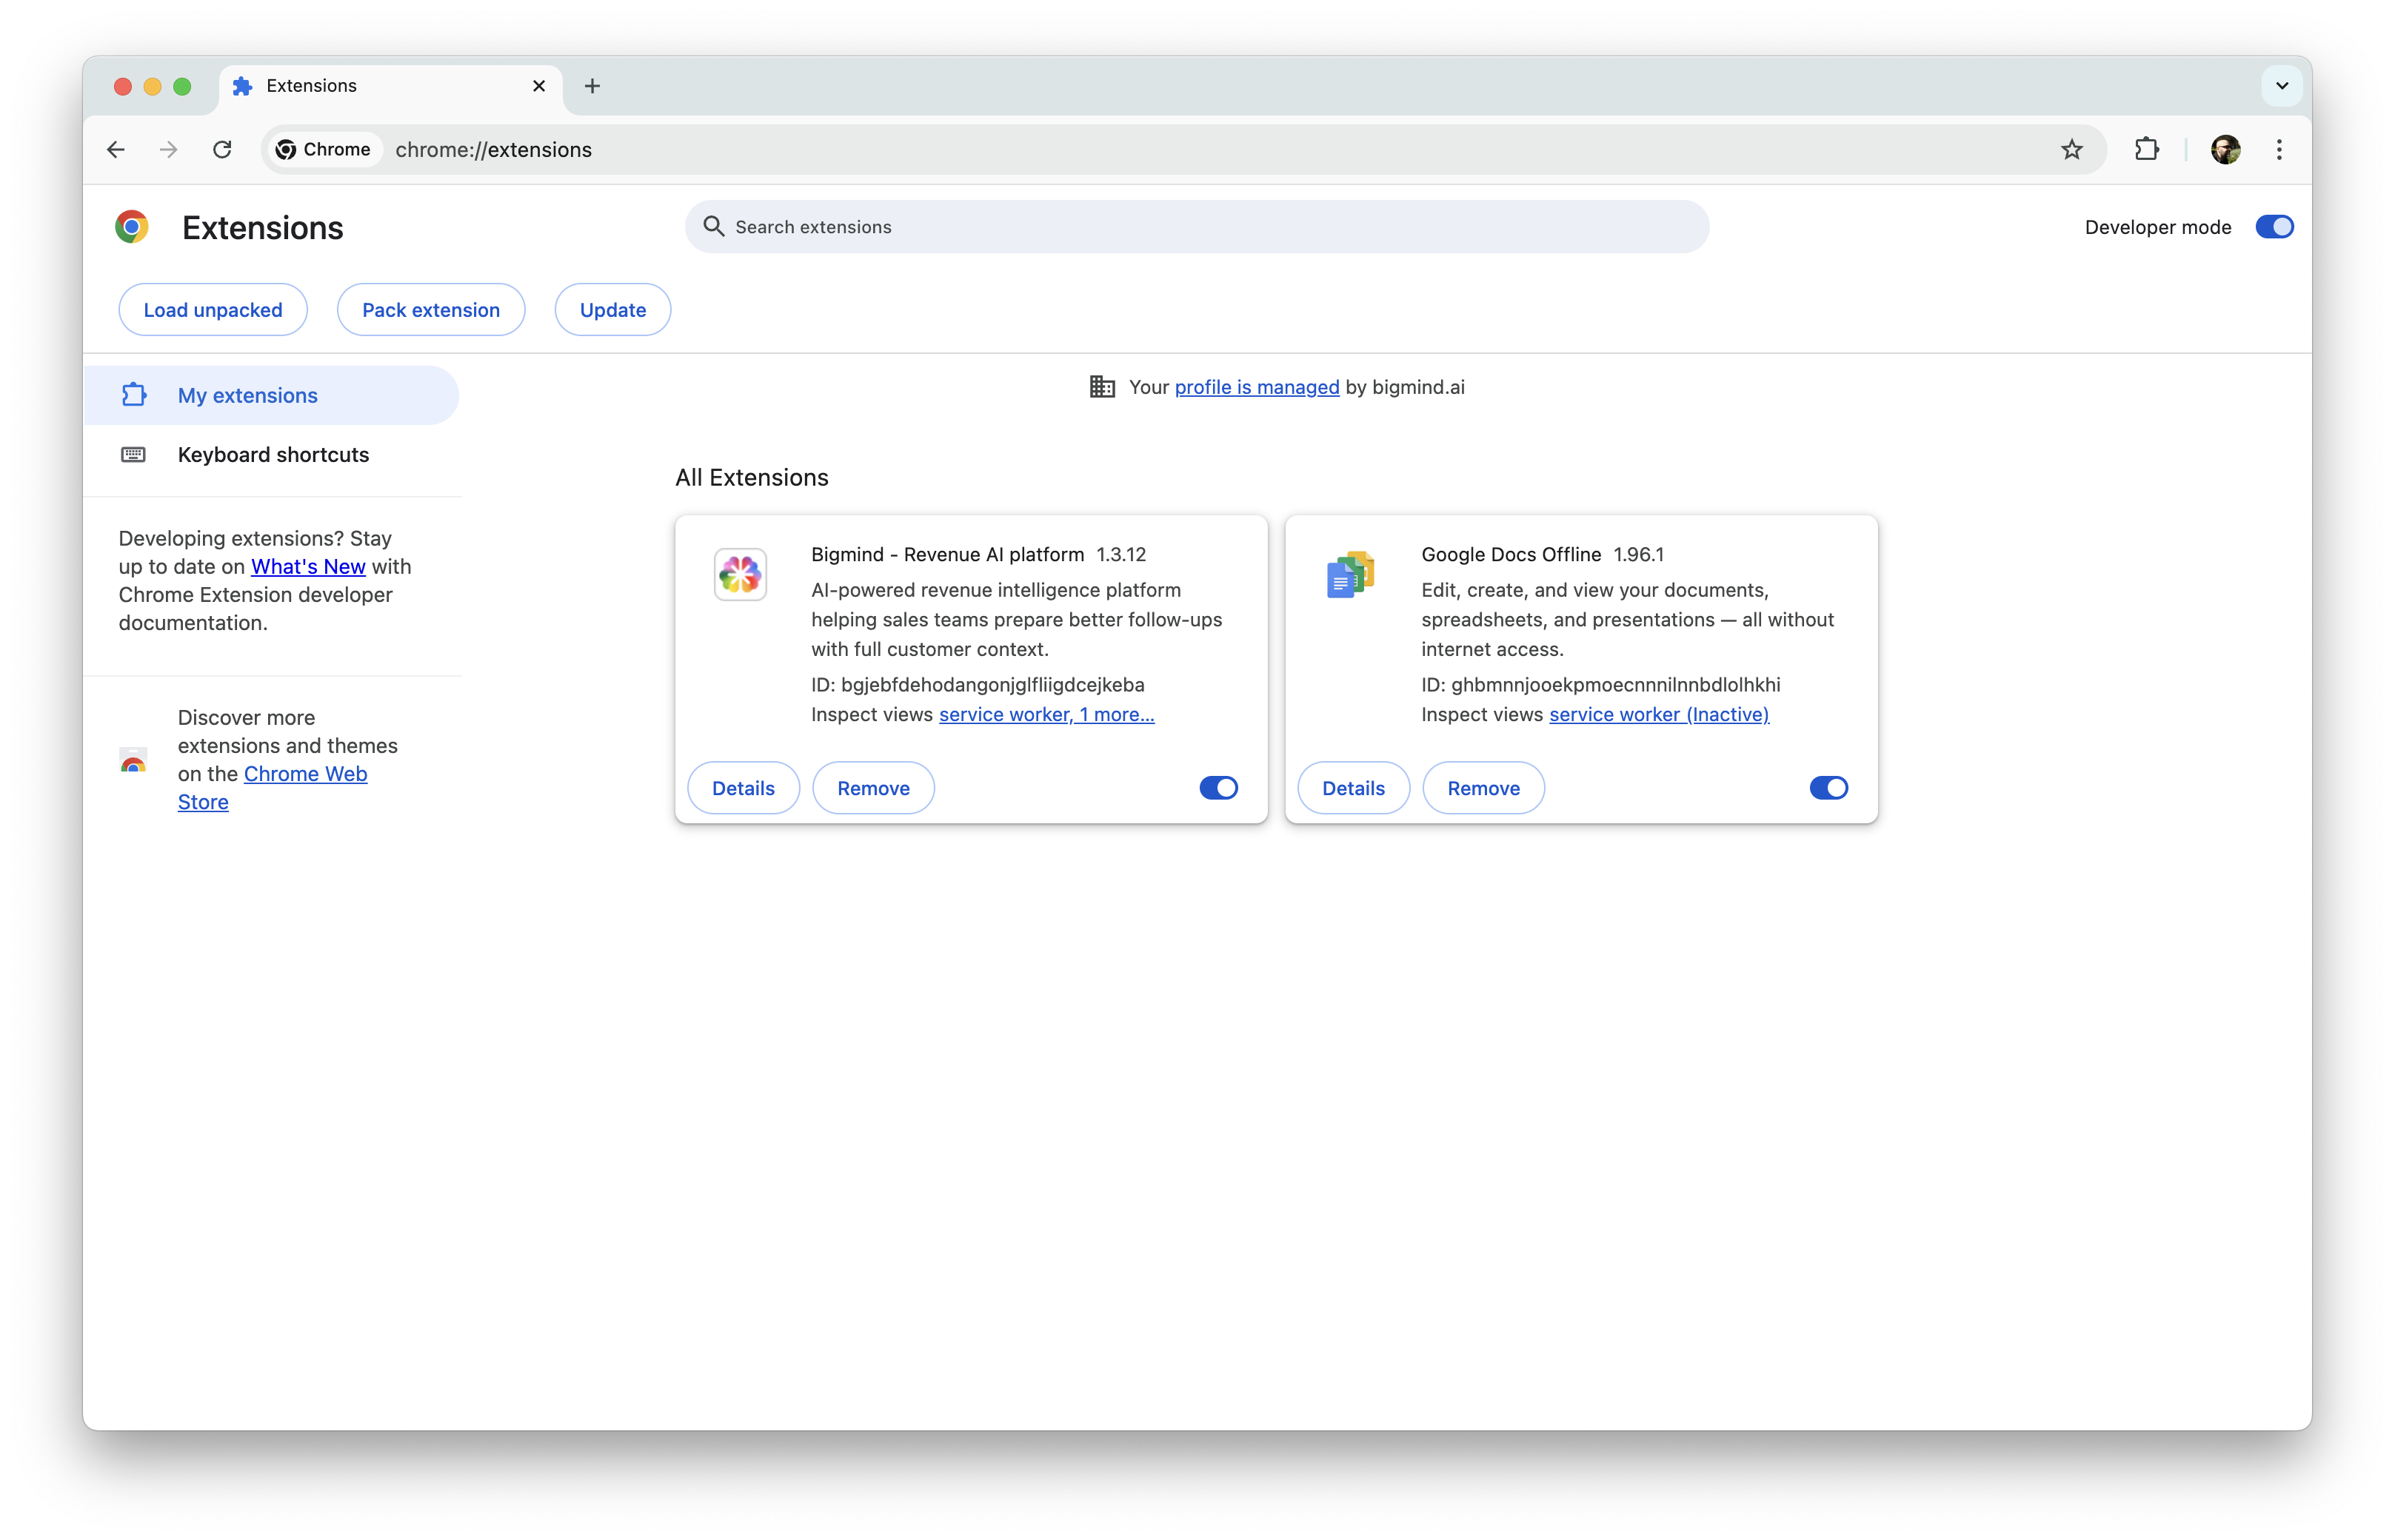Click the managed profile building icon
Viewport: 2395px width, 1540px height.
[1102, 387]
